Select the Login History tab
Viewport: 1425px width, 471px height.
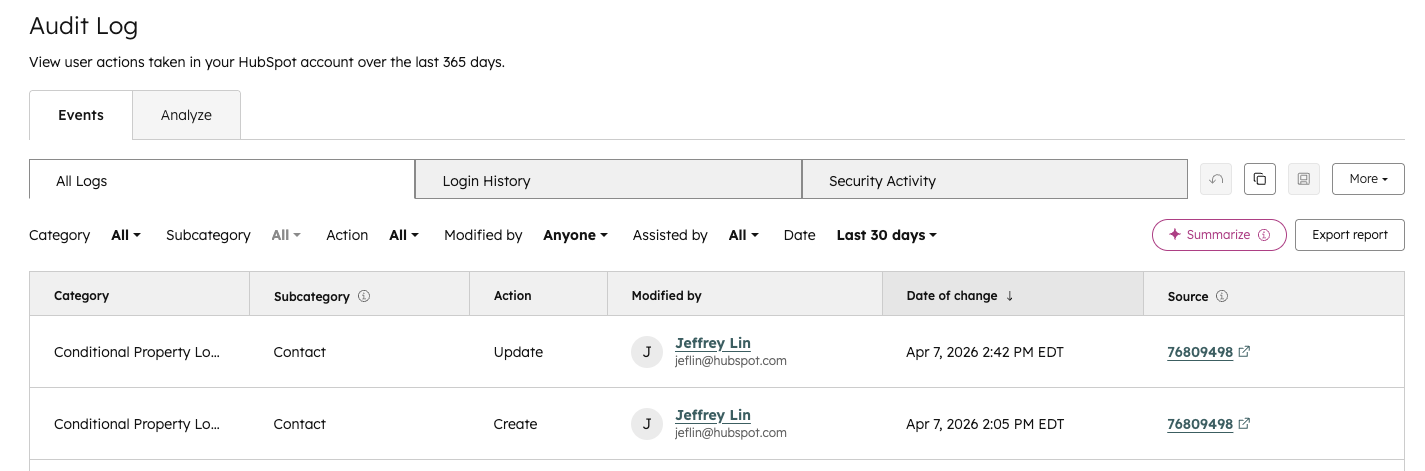608,181
